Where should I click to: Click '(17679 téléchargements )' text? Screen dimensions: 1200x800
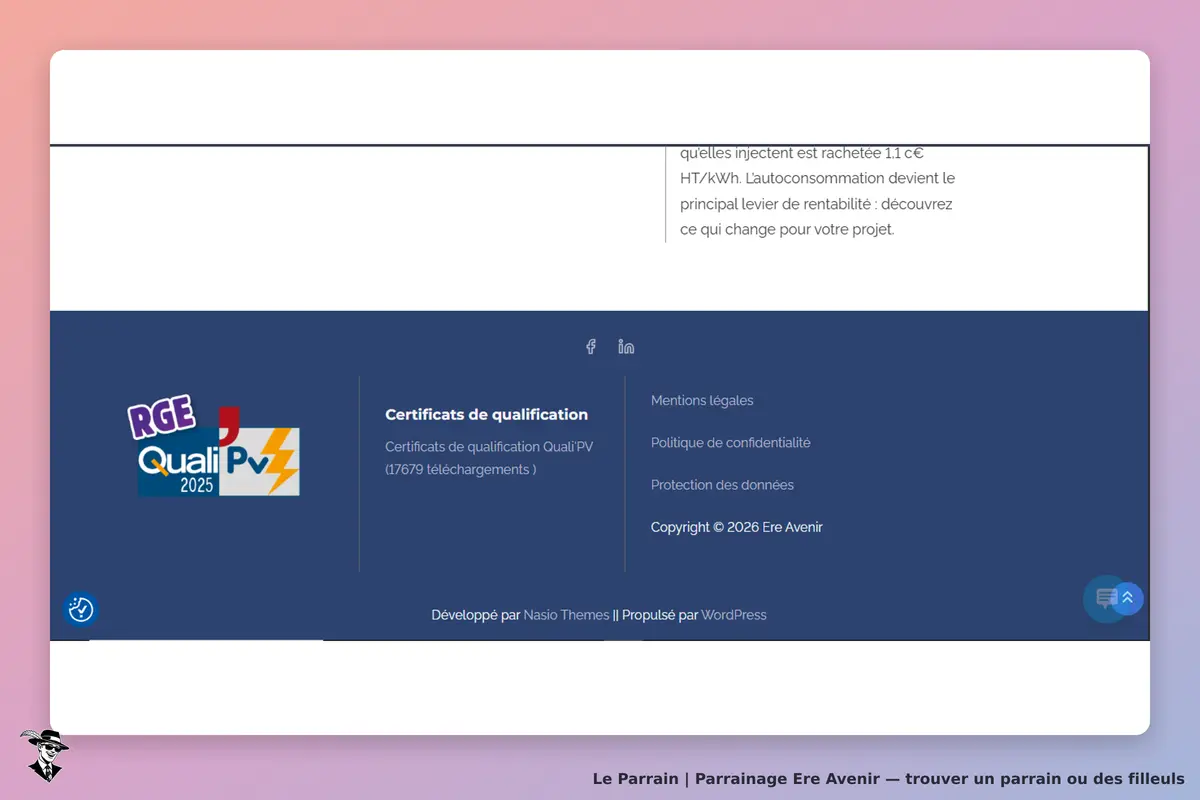[461, 469]
